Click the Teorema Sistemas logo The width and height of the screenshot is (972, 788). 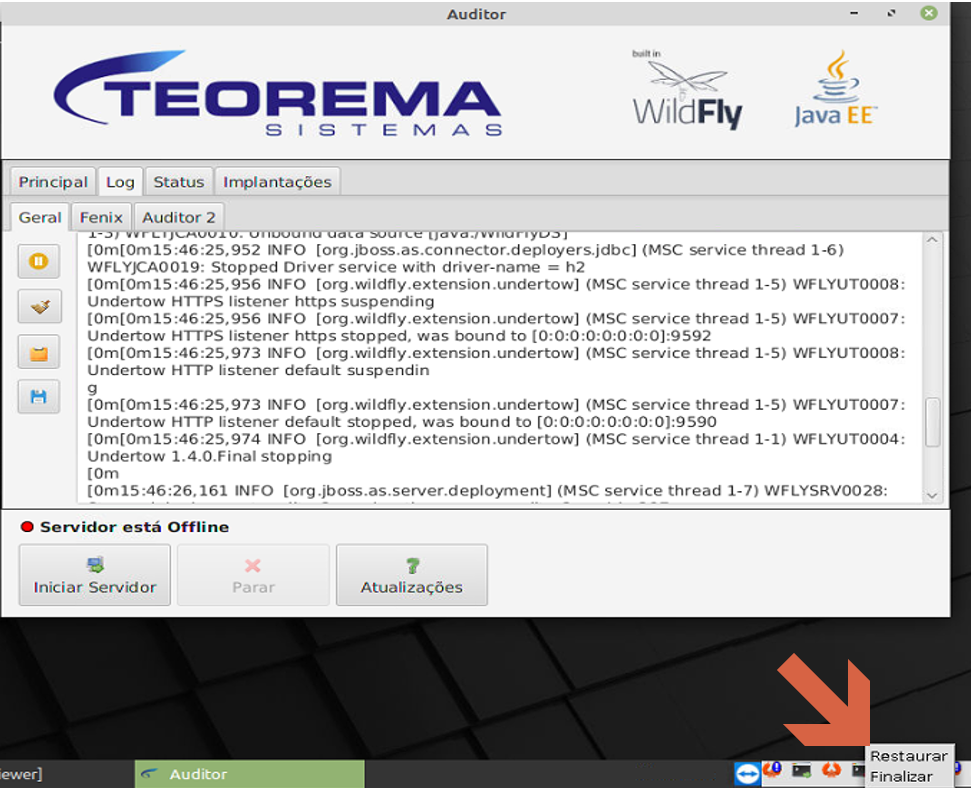pos(278,94)
